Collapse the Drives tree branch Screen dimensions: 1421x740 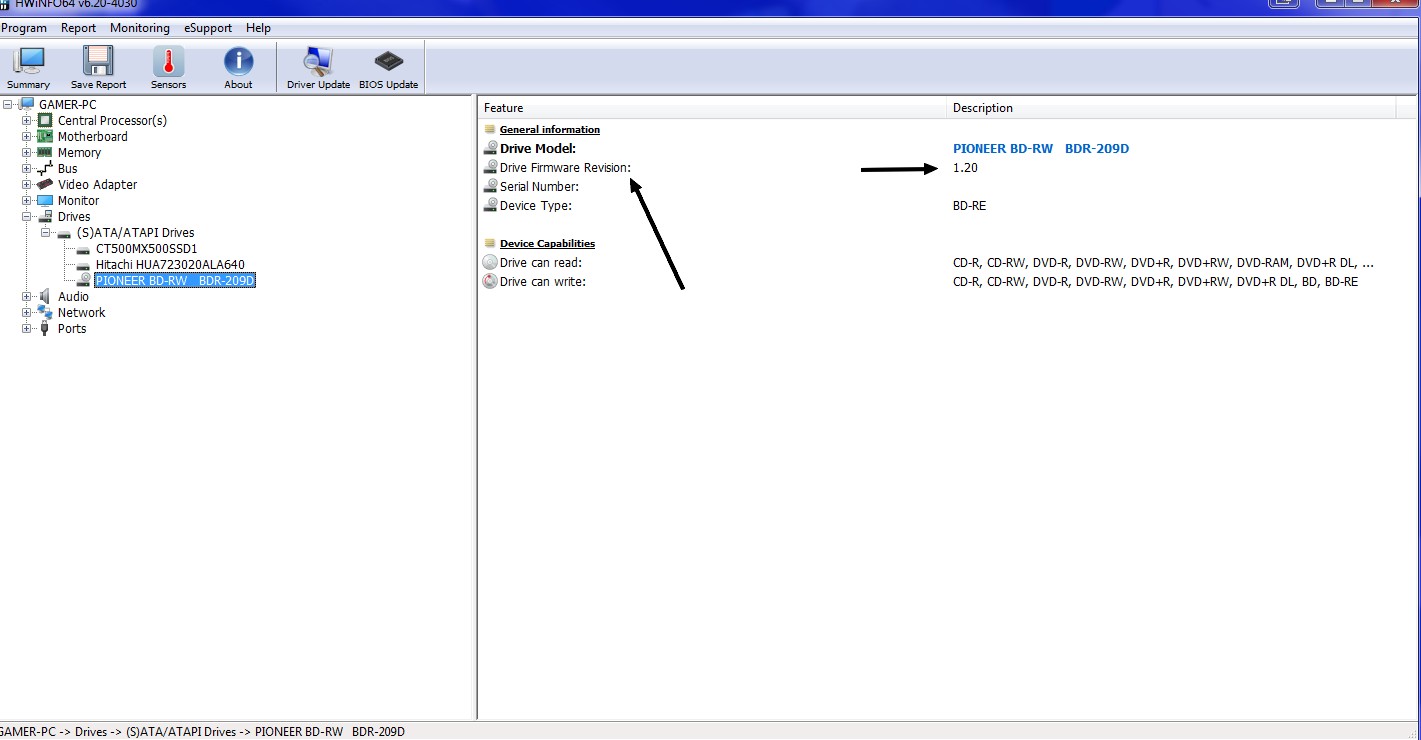pos(27,217)
